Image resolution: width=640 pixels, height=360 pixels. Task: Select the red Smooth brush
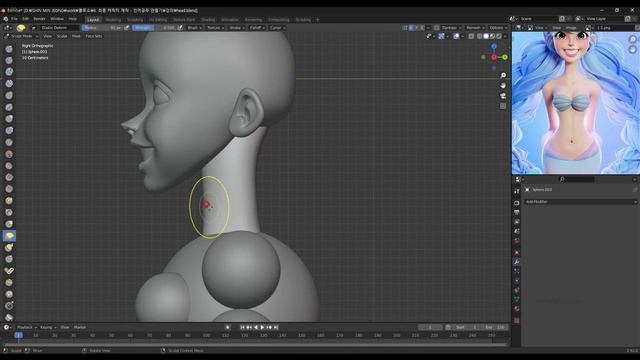tap(9, 154)
